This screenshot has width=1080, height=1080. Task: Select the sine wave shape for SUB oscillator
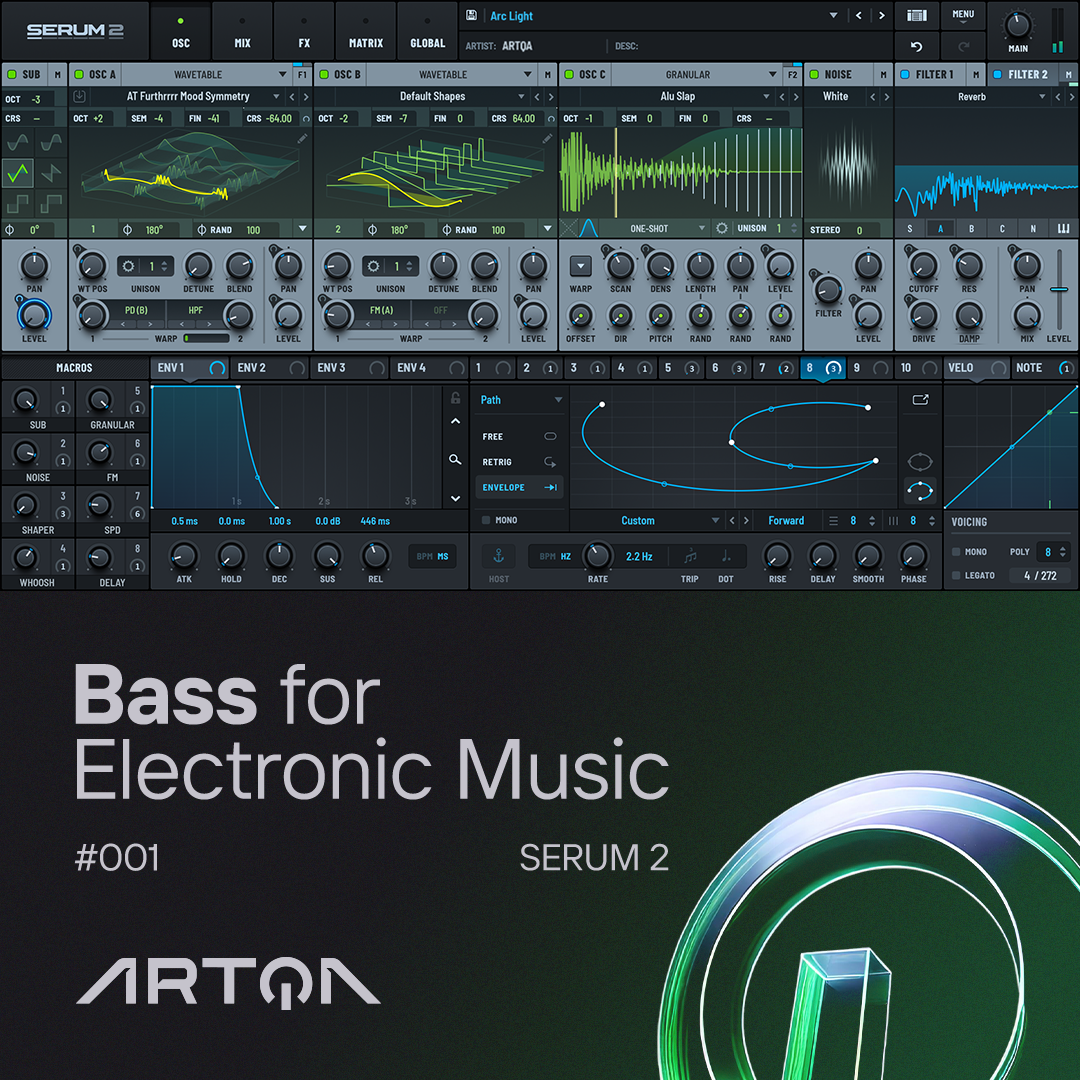pyautogui.click(x=18, y=143)
